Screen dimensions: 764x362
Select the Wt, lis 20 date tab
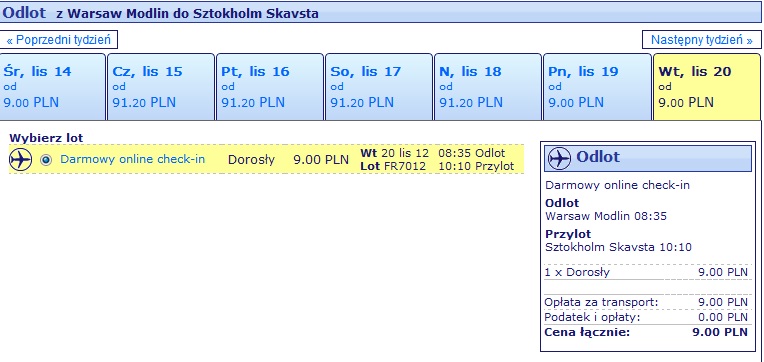(x=707, y=87)
